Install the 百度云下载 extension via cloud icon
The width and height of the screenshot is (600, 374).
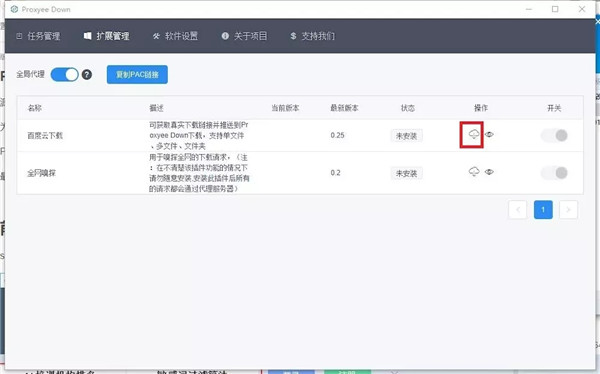(x=474, y=134)
